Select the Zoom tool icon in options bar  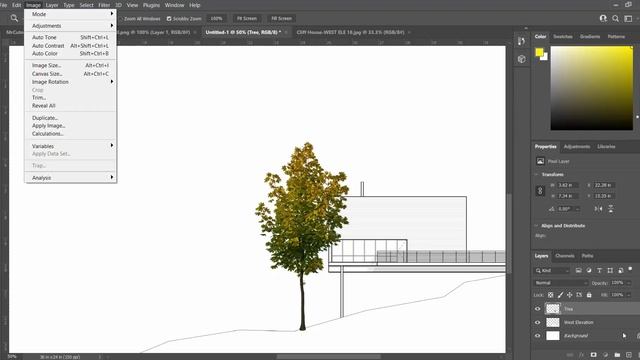pos(14,18)
